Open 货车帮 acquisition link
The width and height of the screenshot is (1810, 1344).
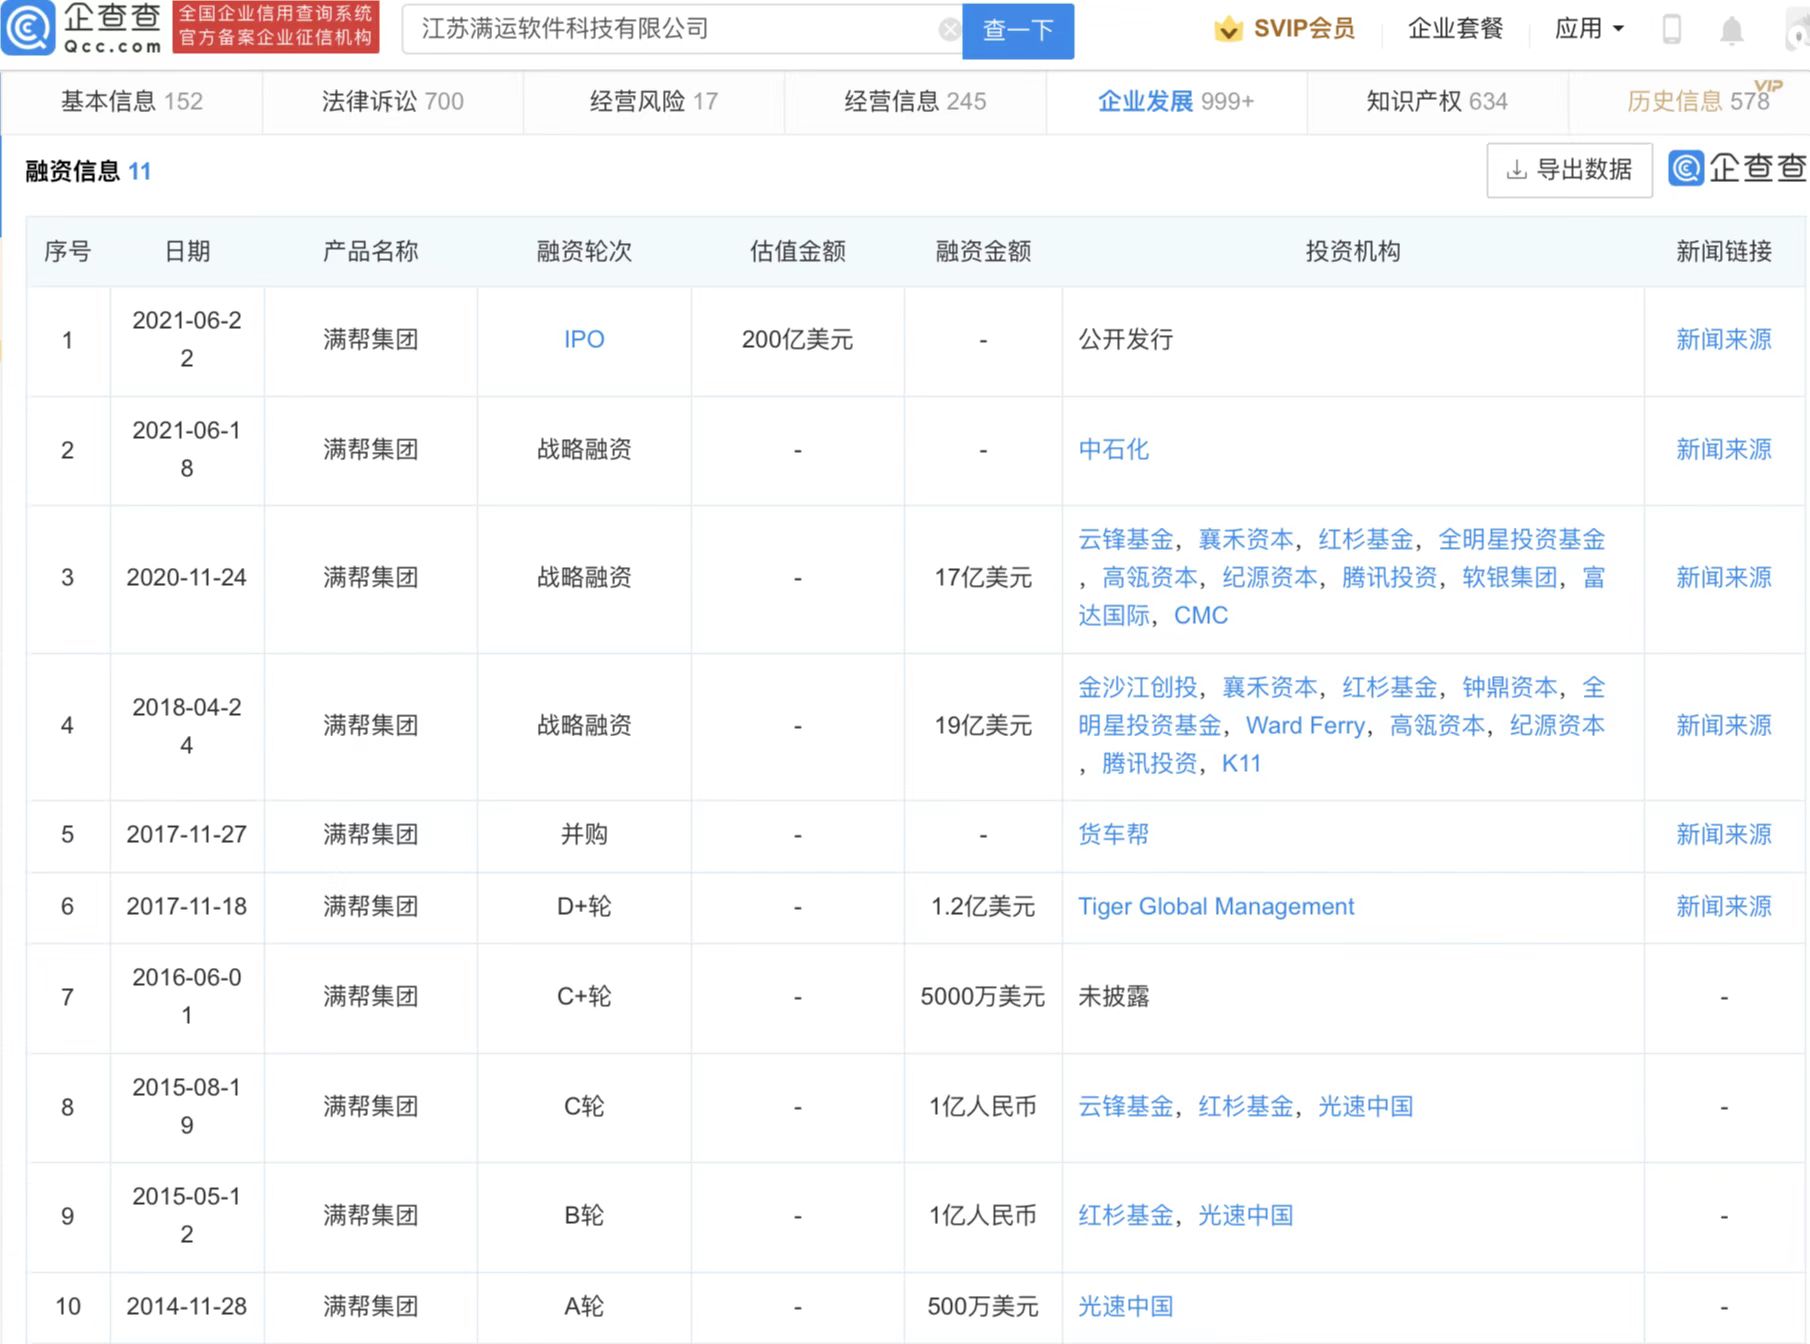[1114, 835]
